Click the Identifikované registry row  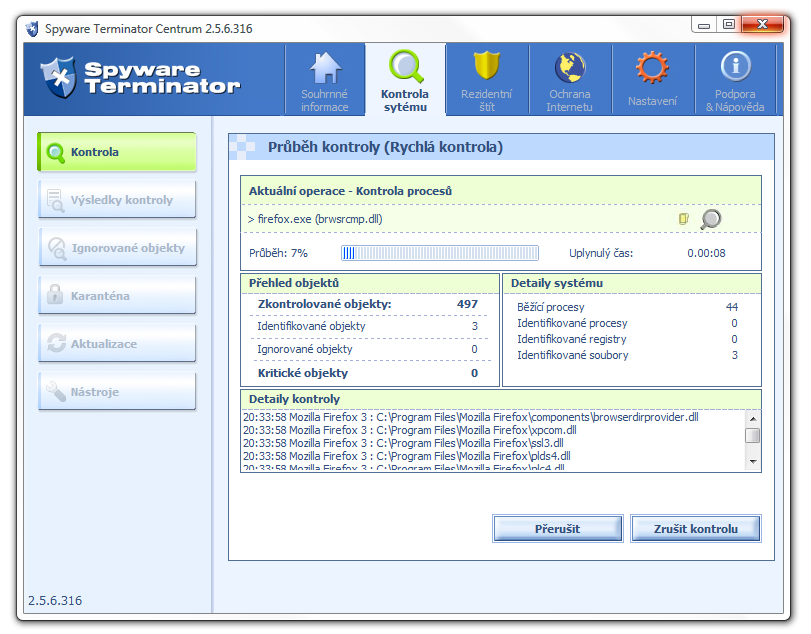[x=627, y=339]
